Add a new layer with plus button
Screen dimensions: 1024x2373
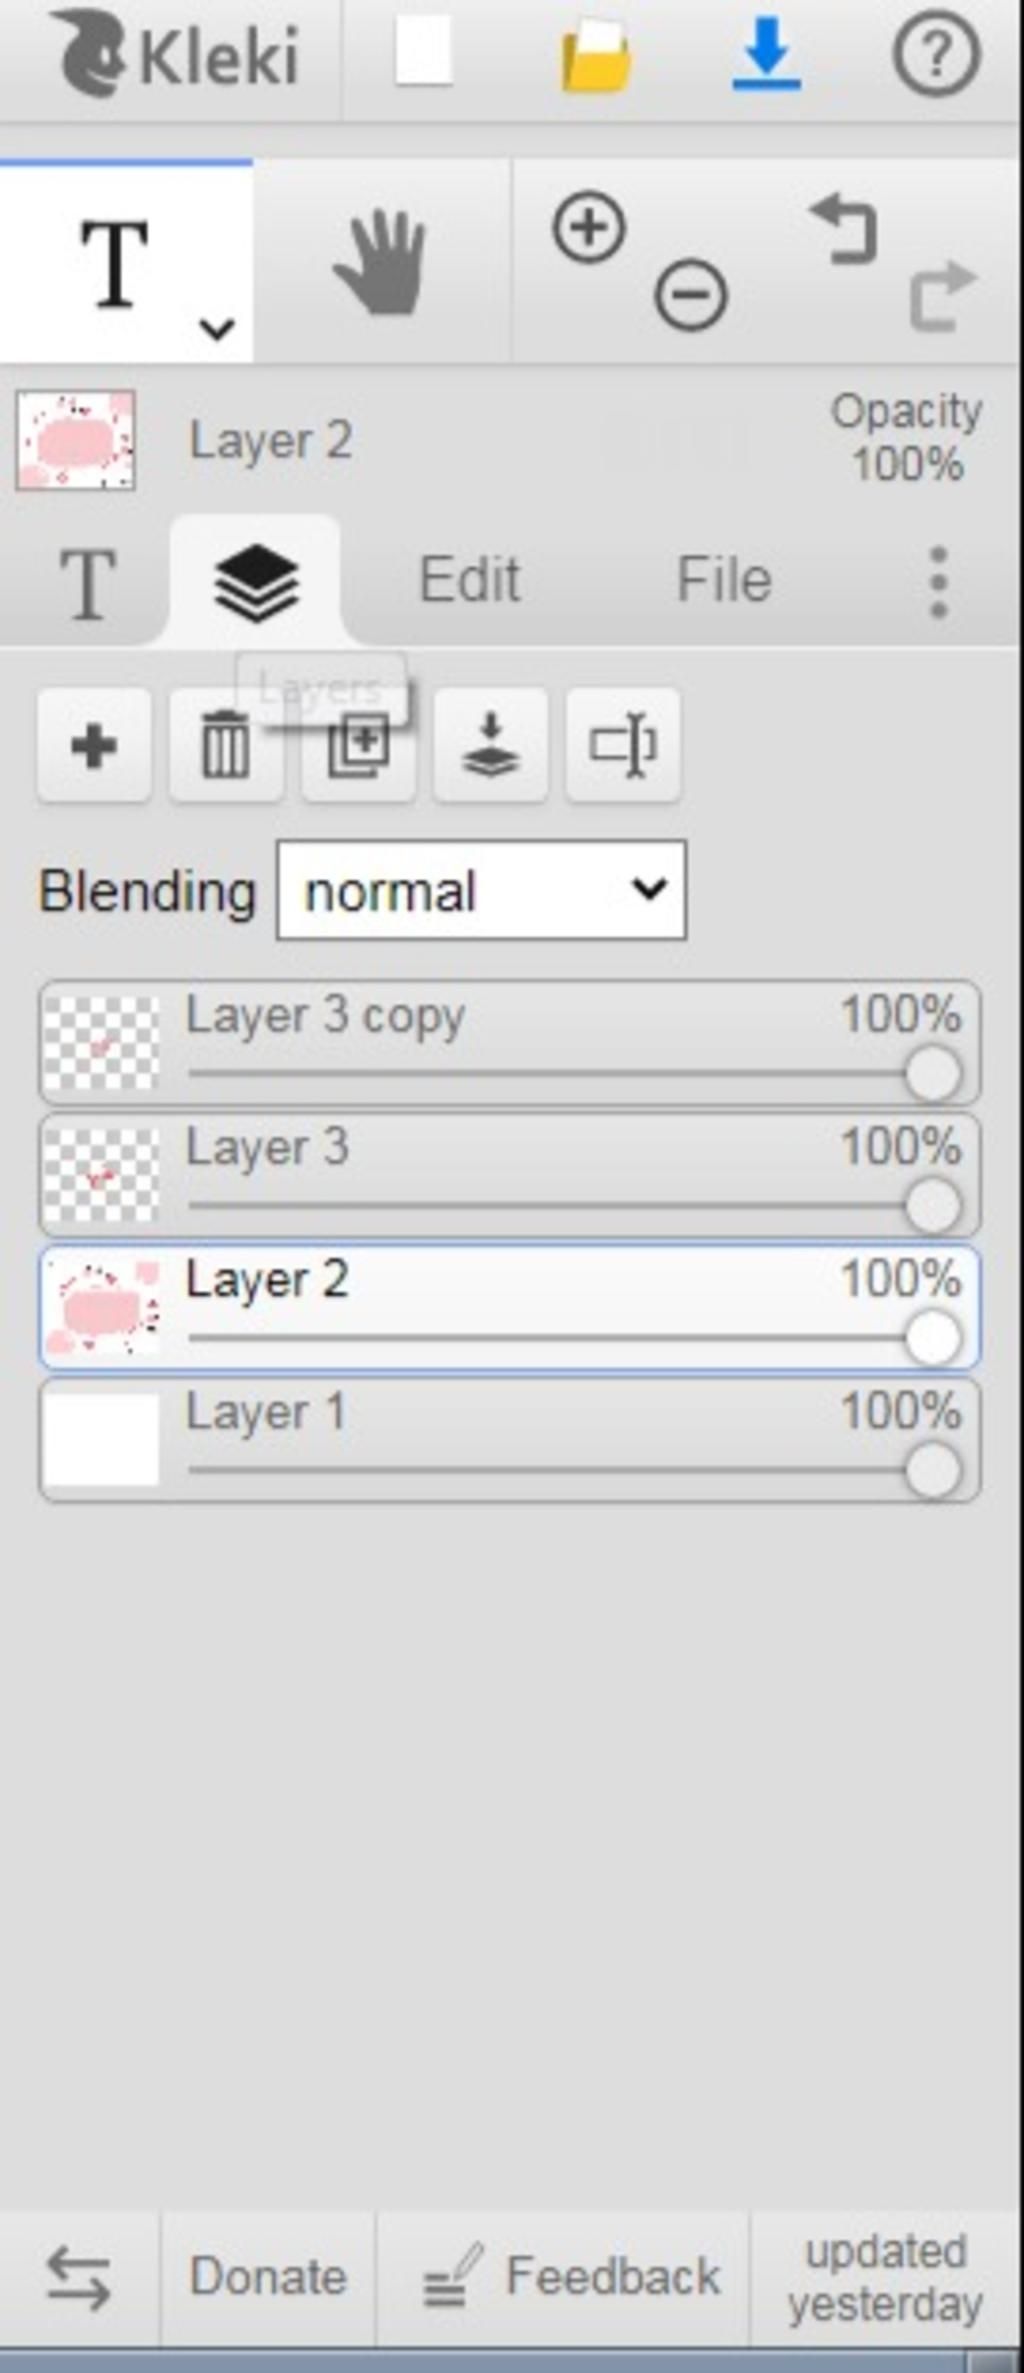click(x=94, y=746)
